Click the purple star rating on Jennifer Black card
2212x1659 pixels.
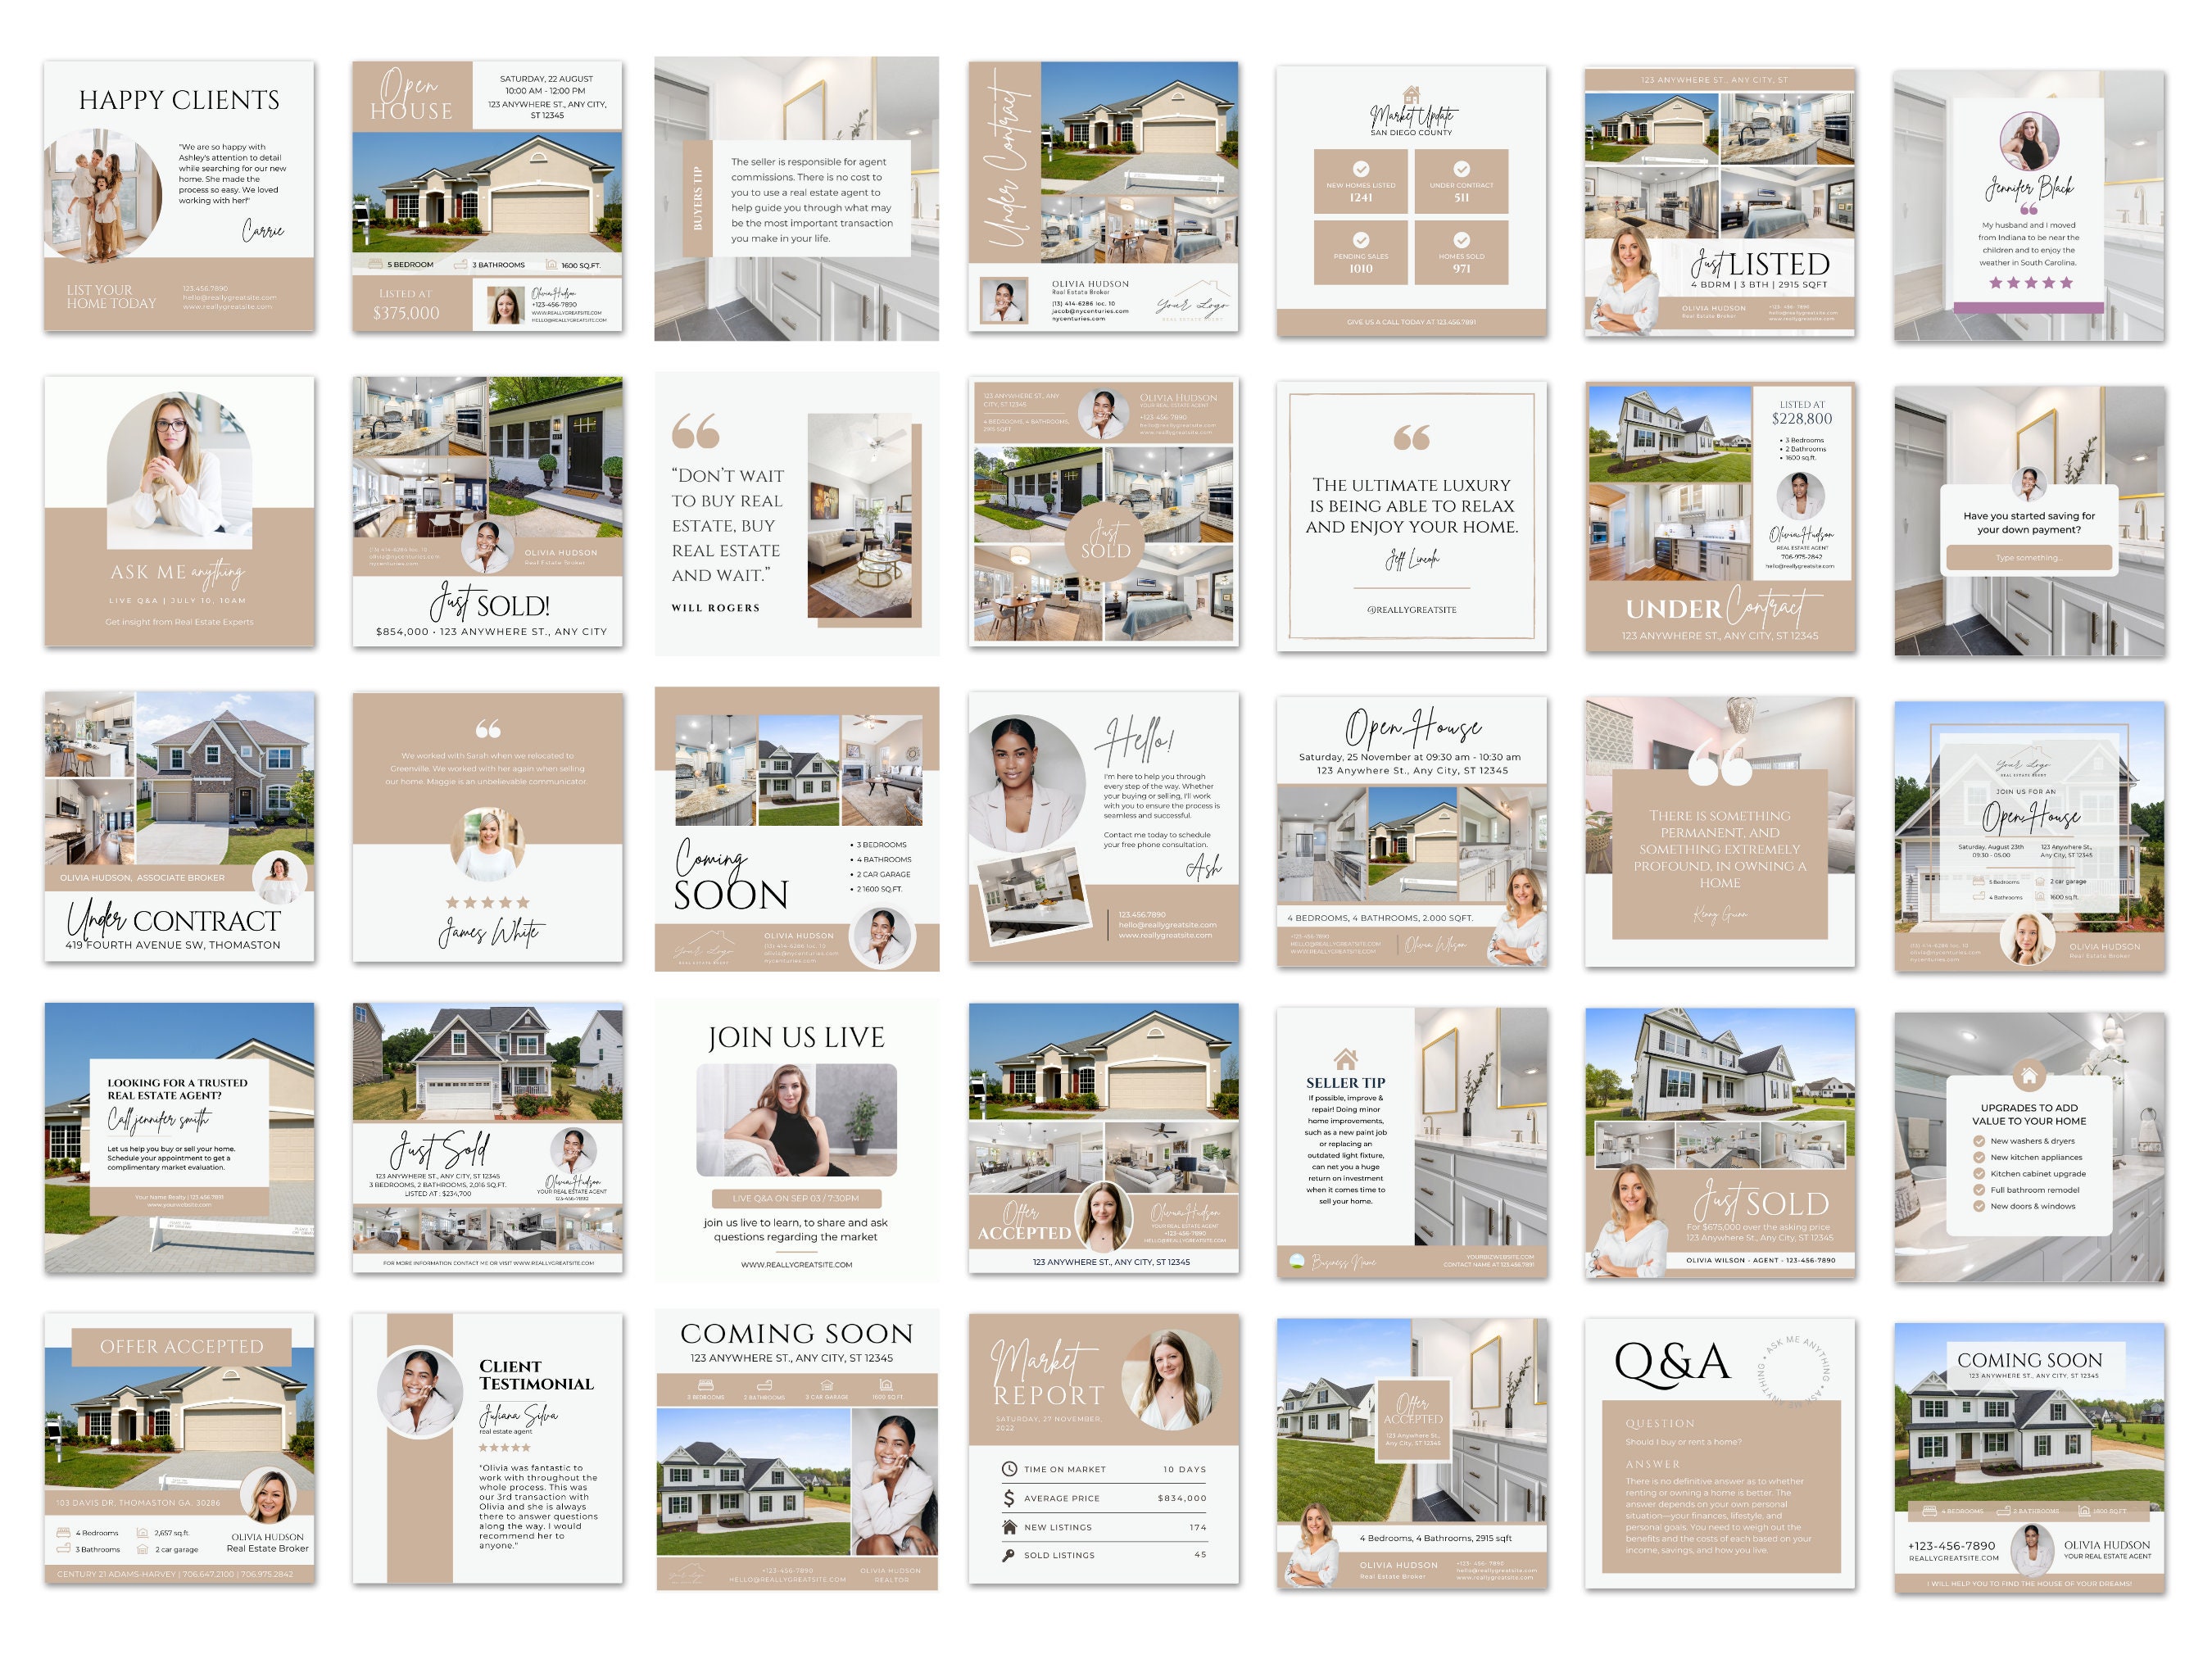2030,283
